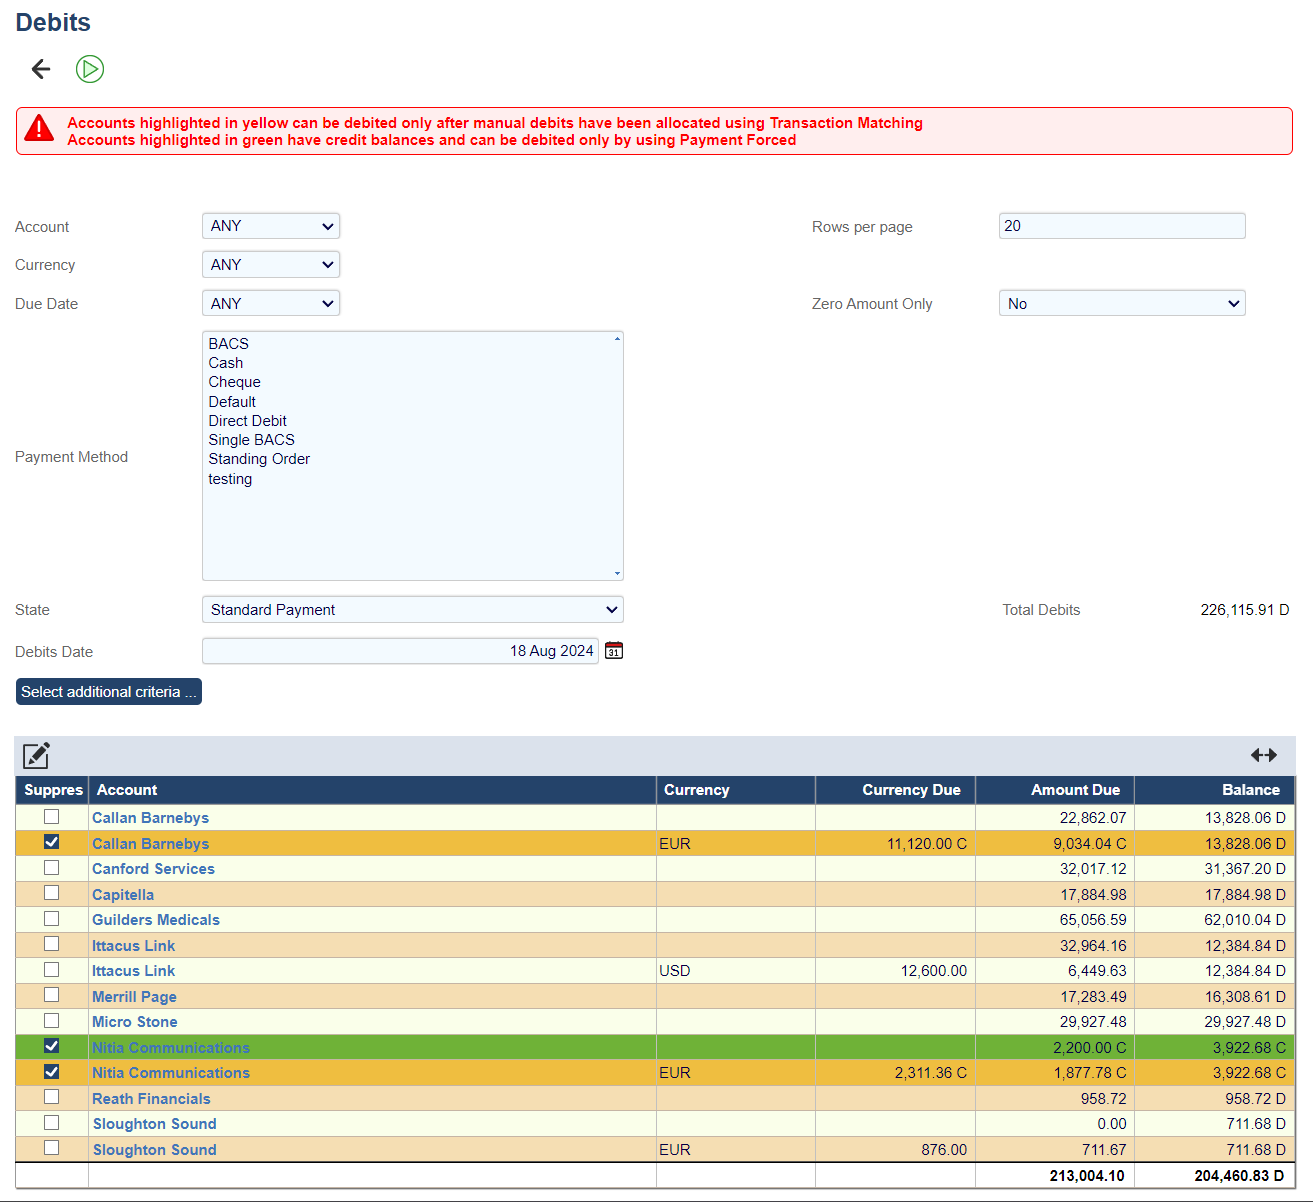Screen dimensions: 1313x1202
Task: Click the edit table pencil icon
Action: point(36,755)
